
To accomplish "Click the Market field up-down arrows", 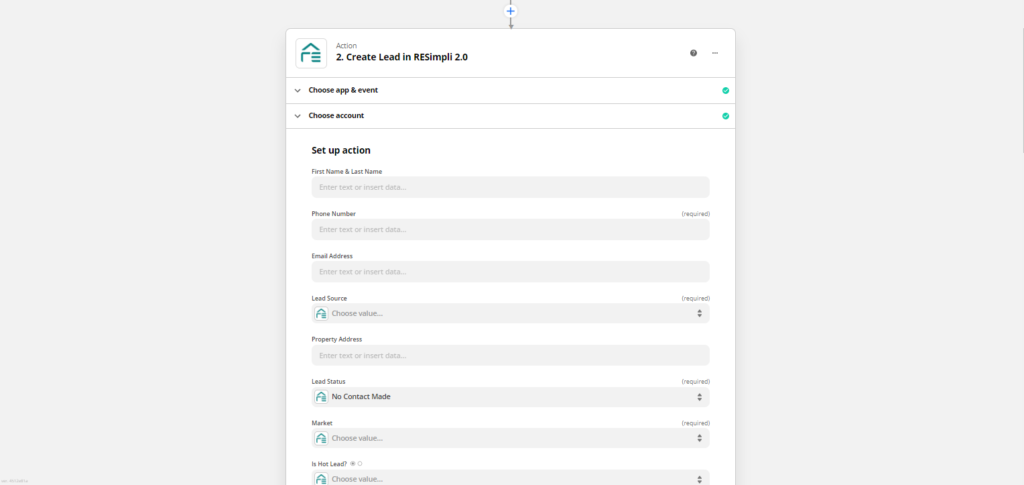I will pos(699,438).
